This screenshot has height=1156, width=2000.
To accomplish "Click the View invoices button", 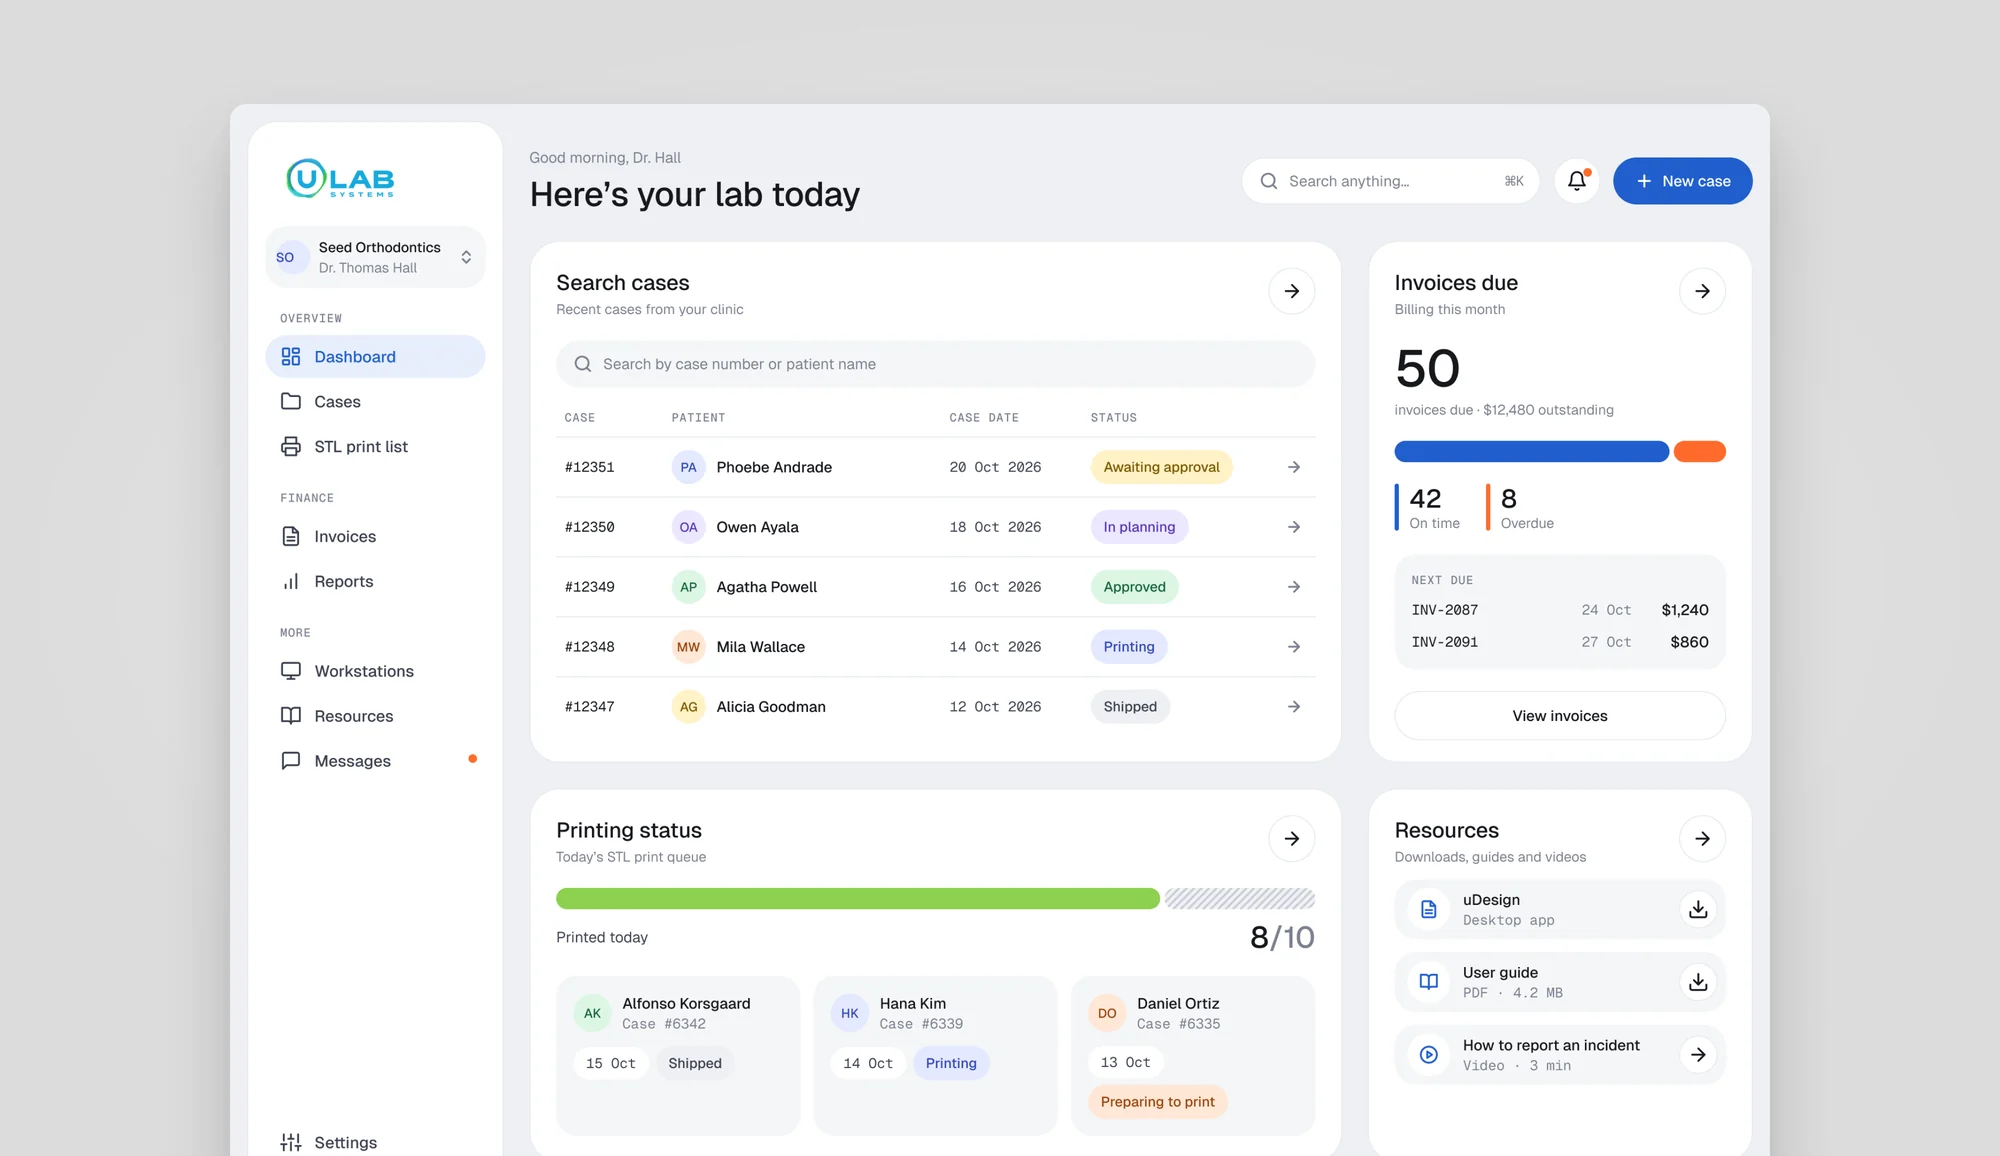I will pyautogui.click(x=1559, y=716).
